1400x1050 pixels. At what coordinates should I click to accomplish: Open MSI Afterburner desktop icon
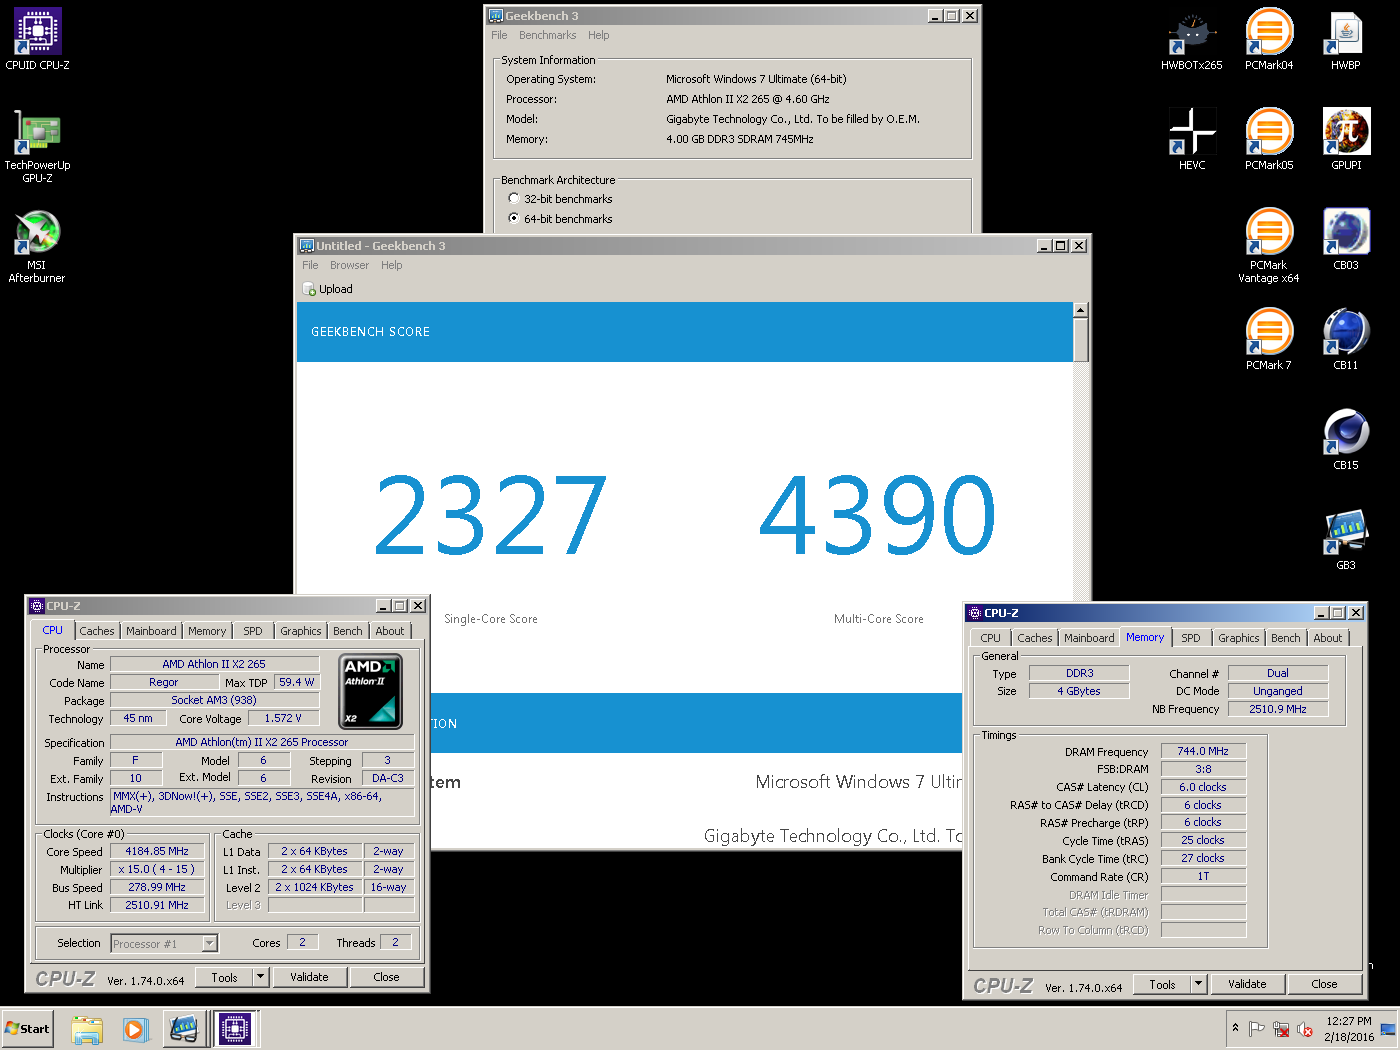click(38, 245)
